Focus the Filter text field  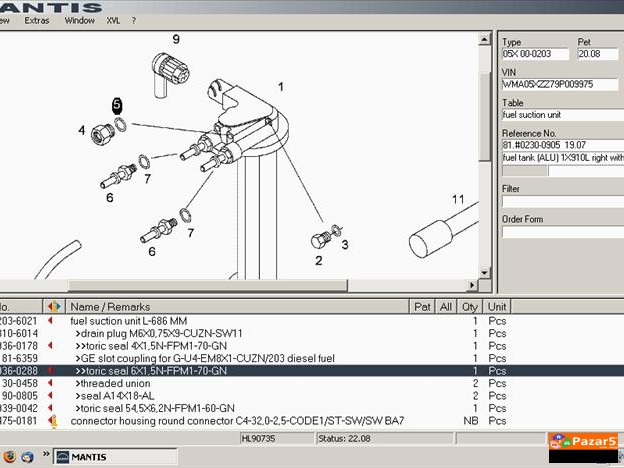tap(560, 201)
